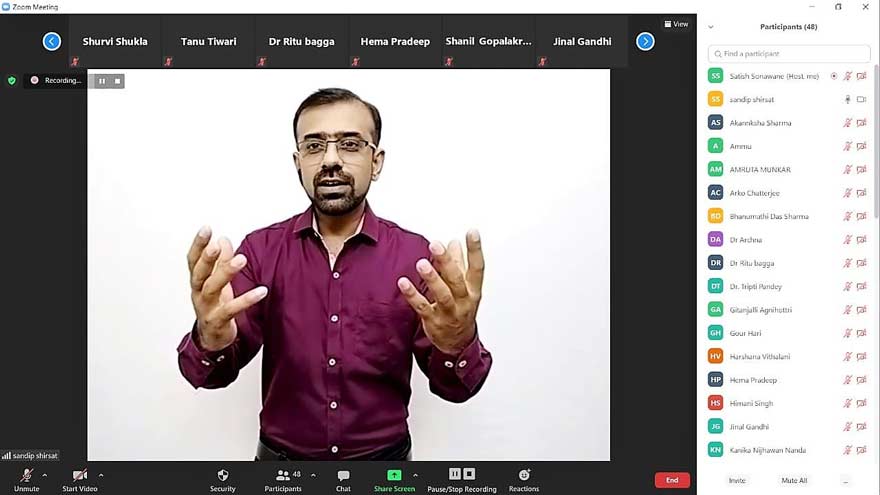Click the green Share Screen icon

click(x=394, y=475)
